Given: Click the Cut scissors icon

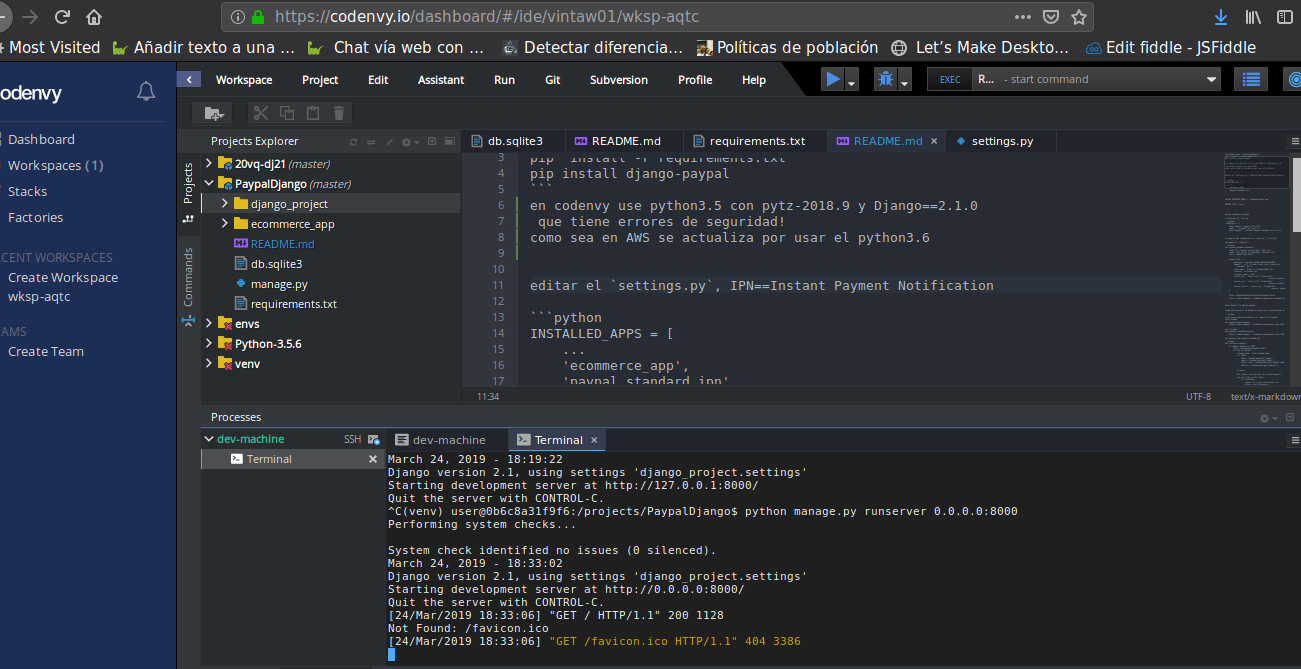Looking at the screenshot, I should [260, 114].
